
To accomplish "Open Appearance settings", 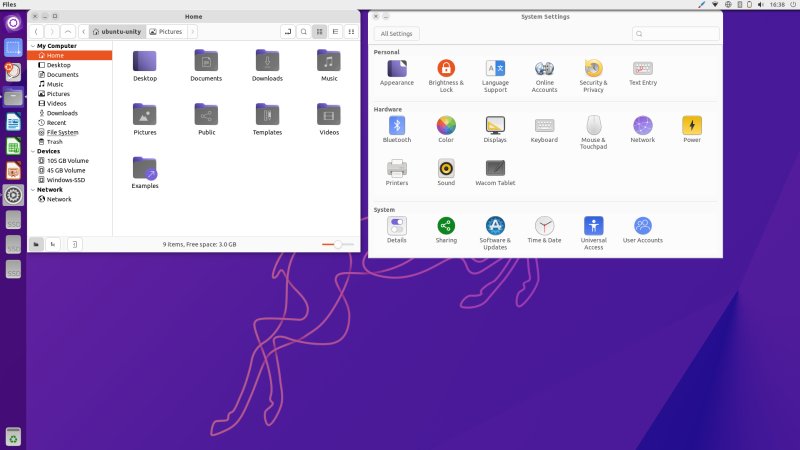I will pos(396,72).
